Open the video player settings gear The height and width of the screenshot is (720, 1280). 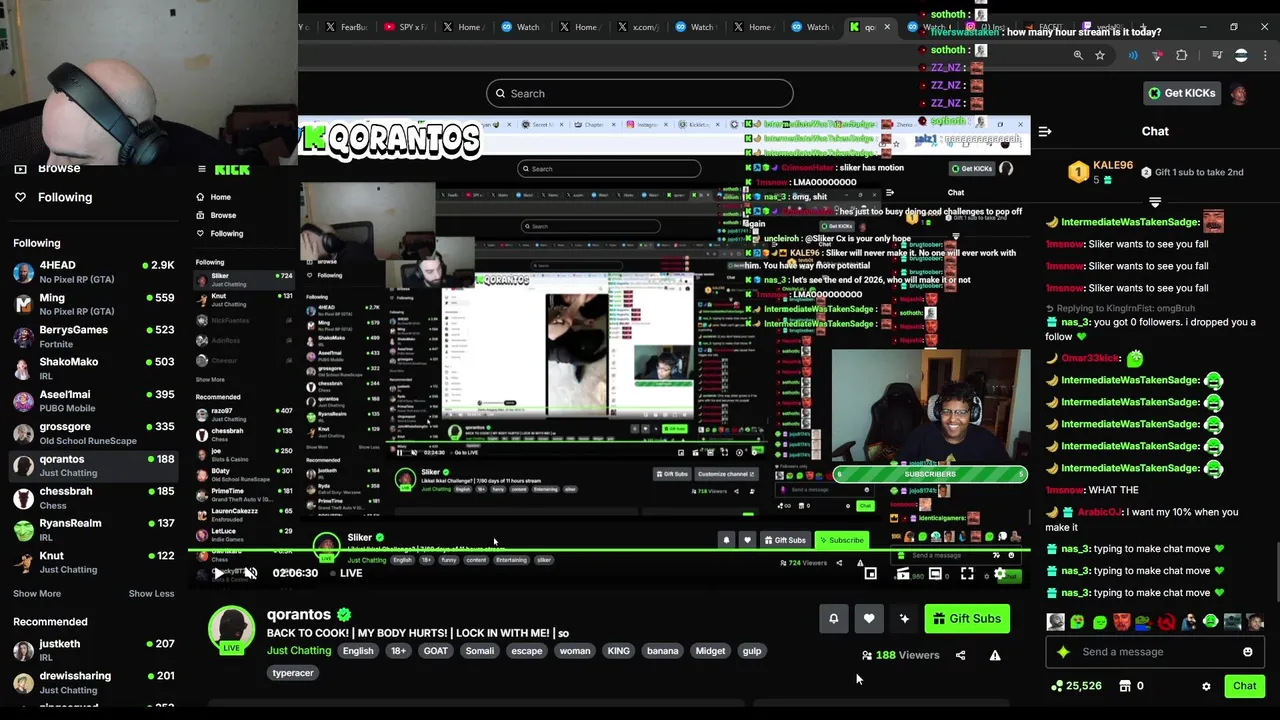[x=1000, y=574]
